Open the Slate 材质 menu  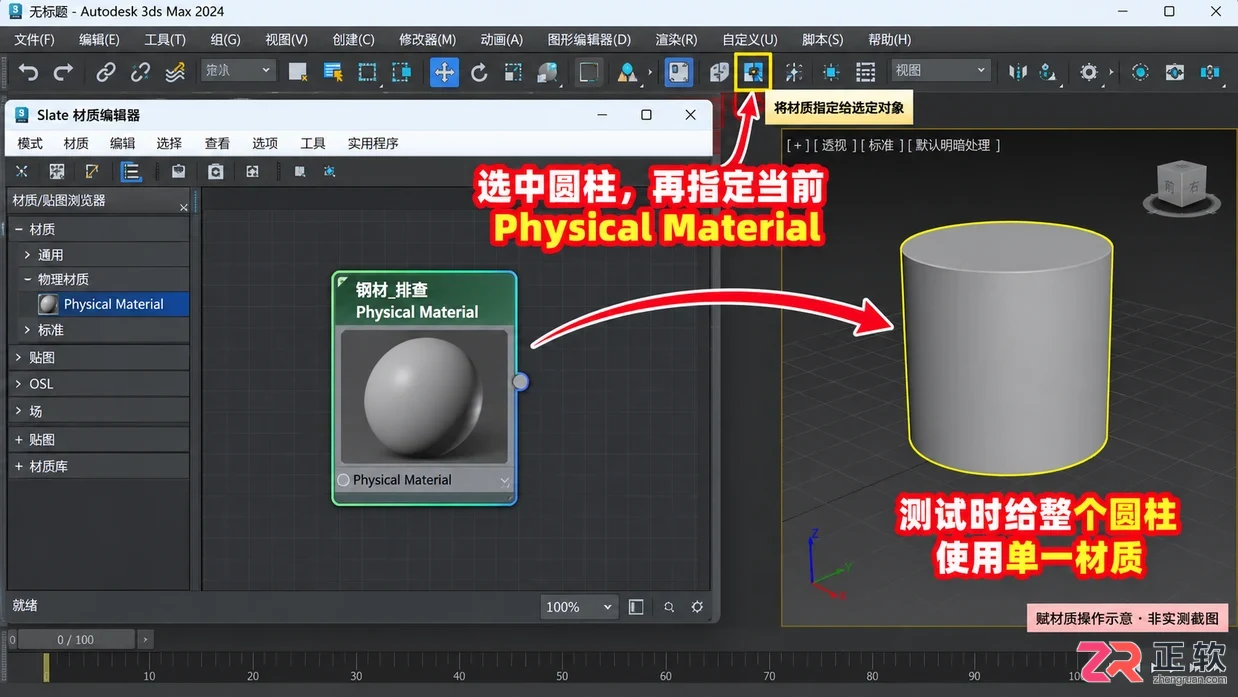pos(76,143)
